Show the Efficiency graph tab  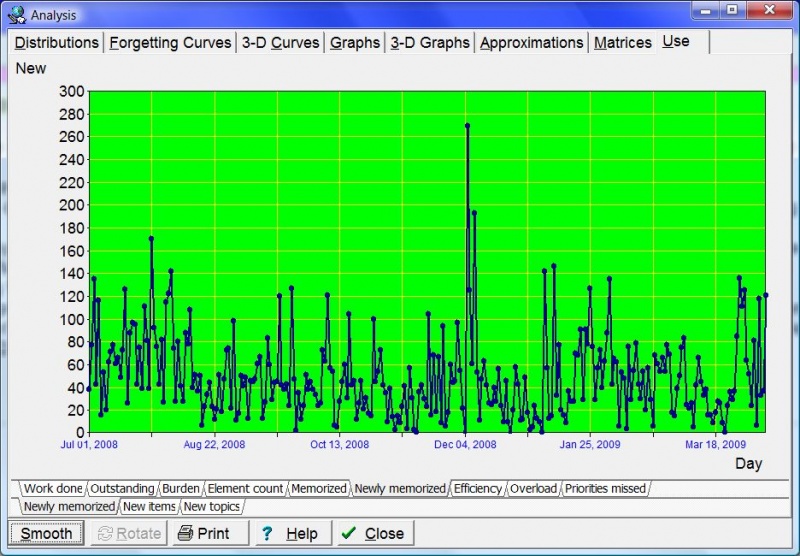pos(478,489)
